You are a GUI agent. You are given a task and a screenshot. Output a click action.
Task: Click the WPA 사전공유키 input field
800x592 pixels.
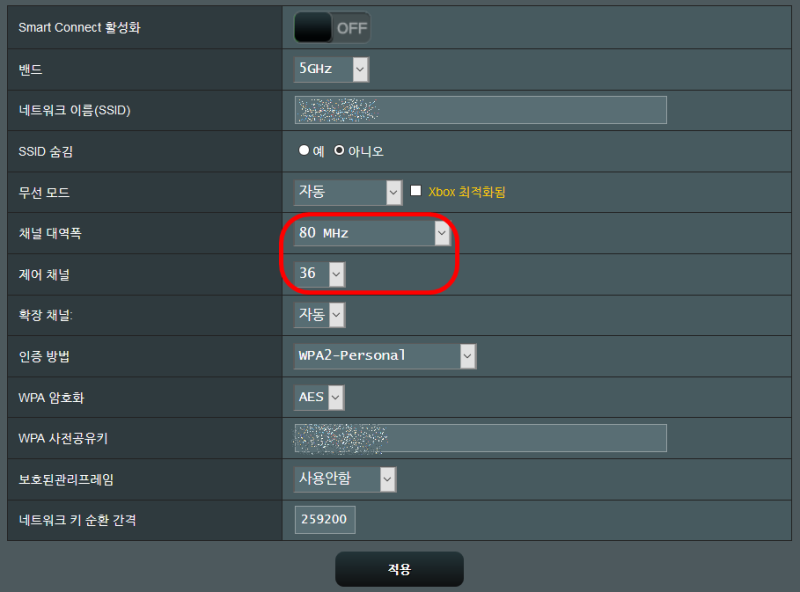[481, 438]
